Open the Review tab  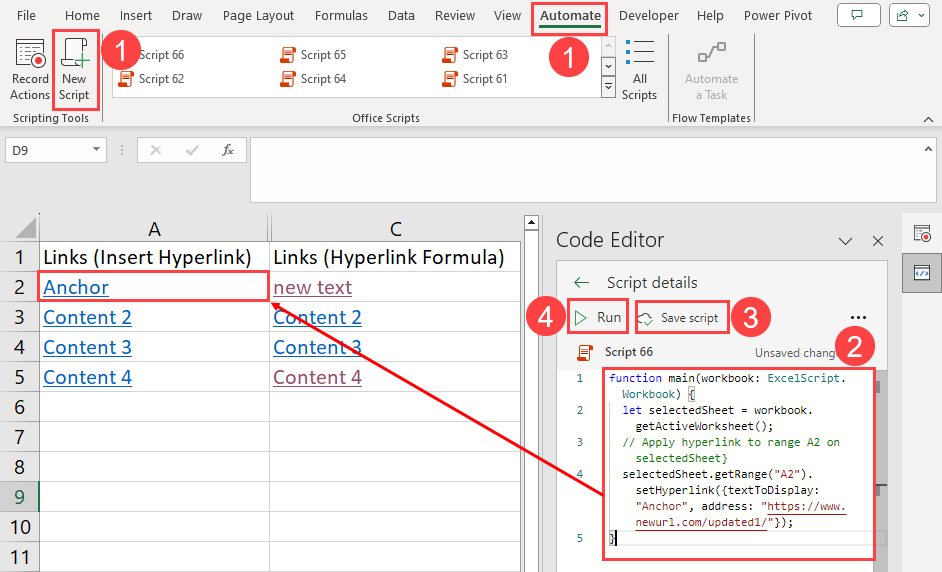coord(455,16)
